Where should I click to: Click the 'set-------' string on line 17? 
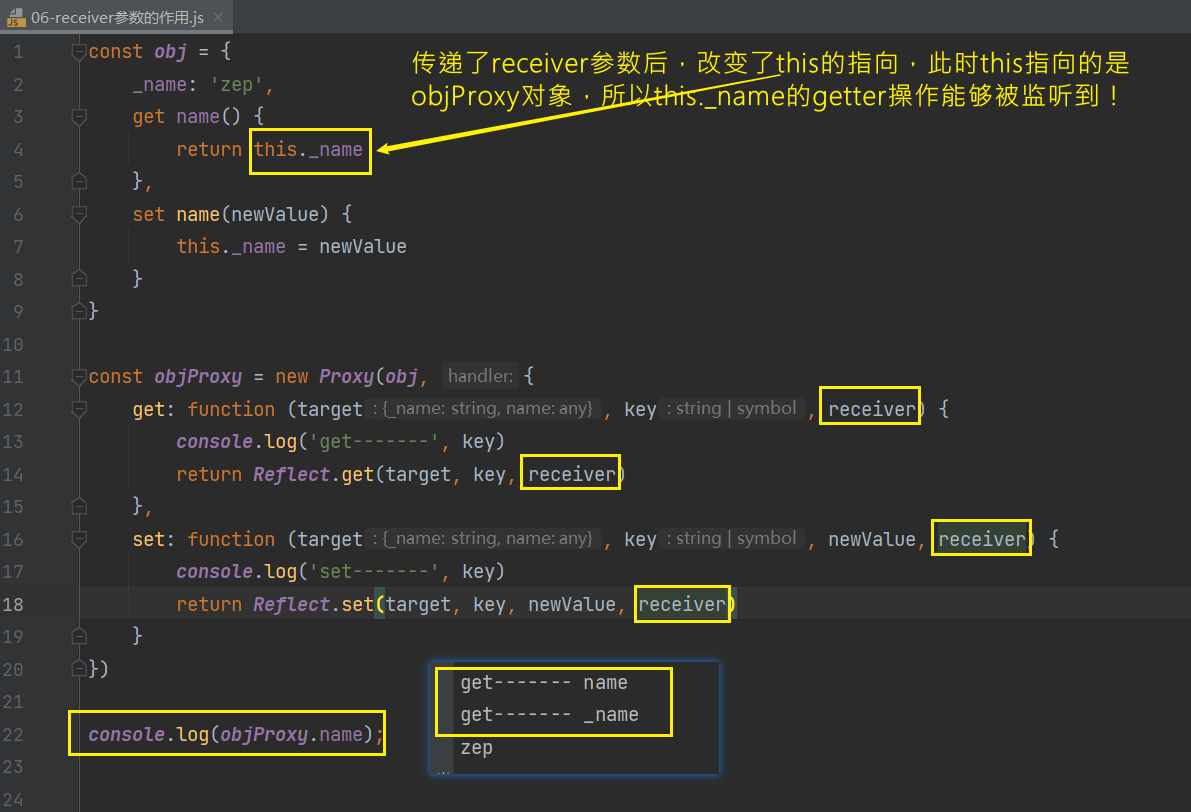tap(374, 571)
